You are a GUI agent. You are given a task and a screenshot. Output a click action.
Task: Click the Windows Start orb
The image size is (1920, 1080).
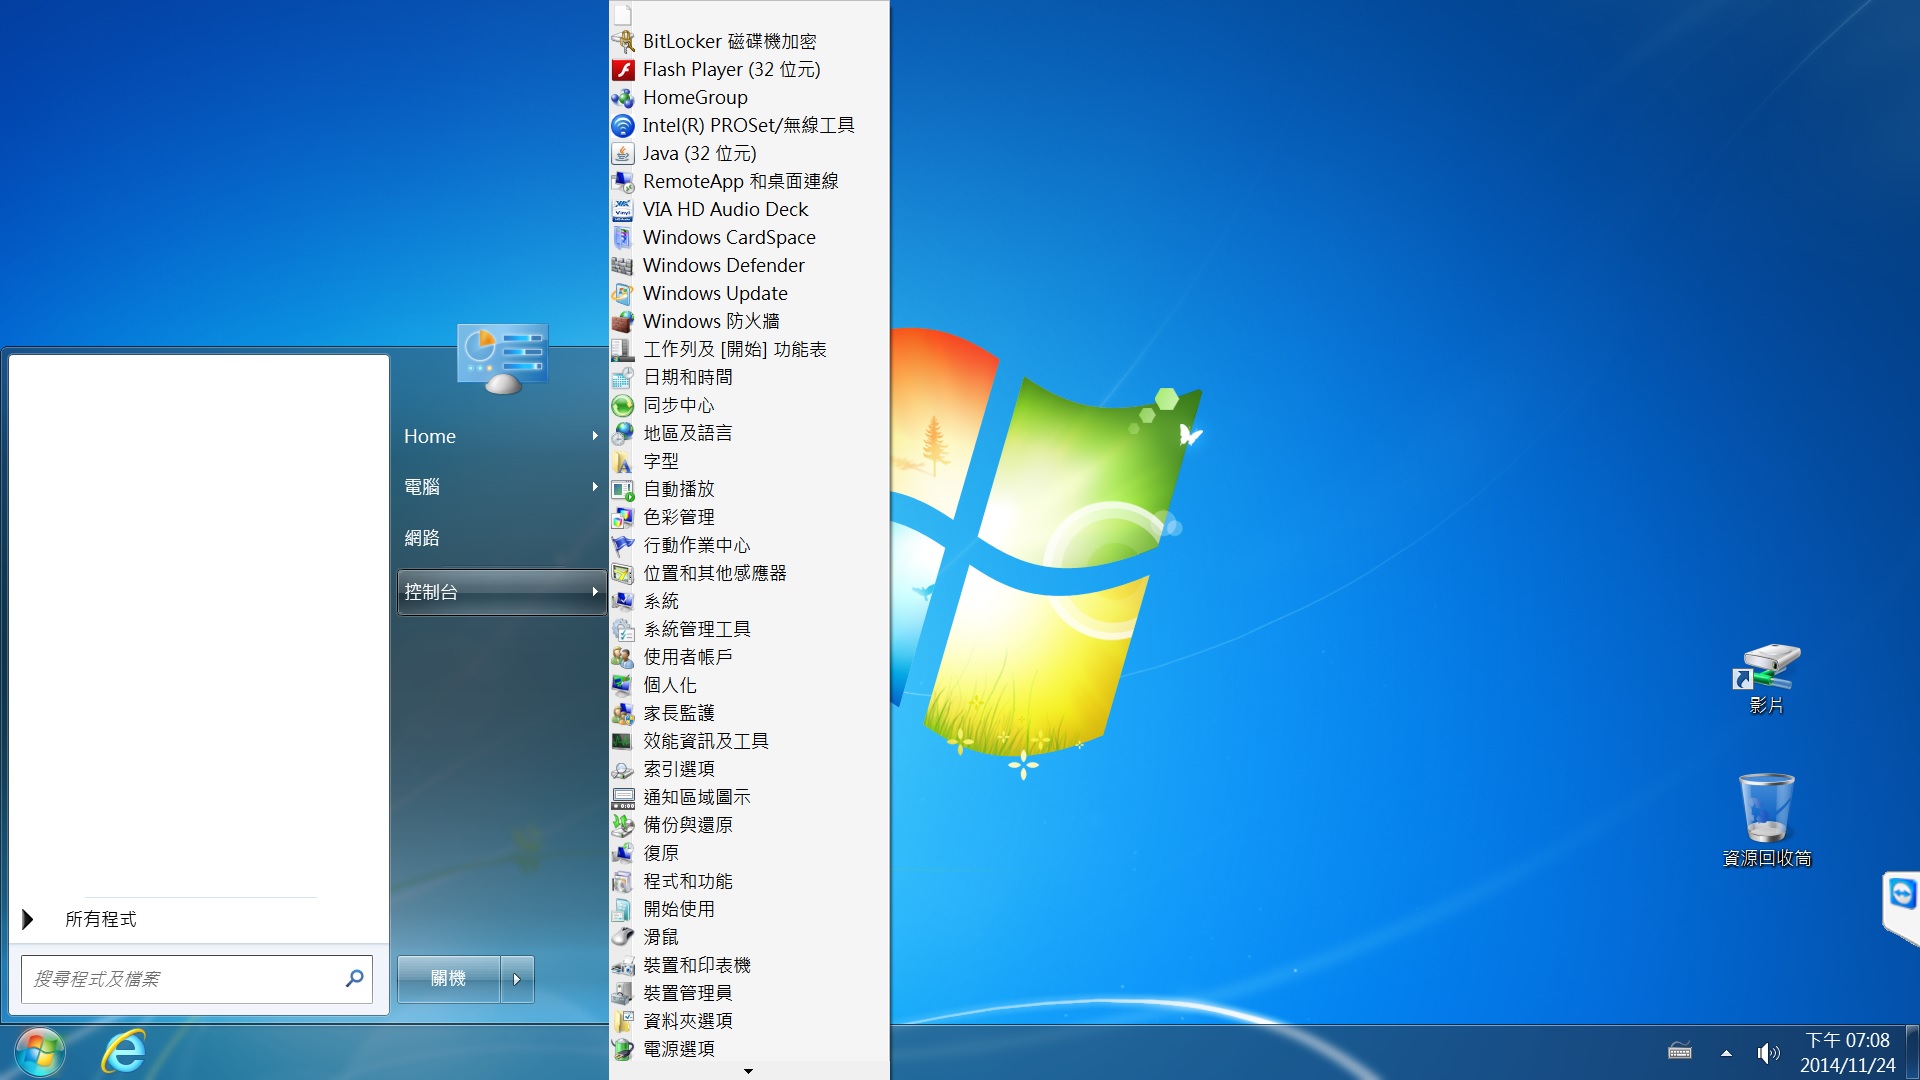click(40, 1052)
